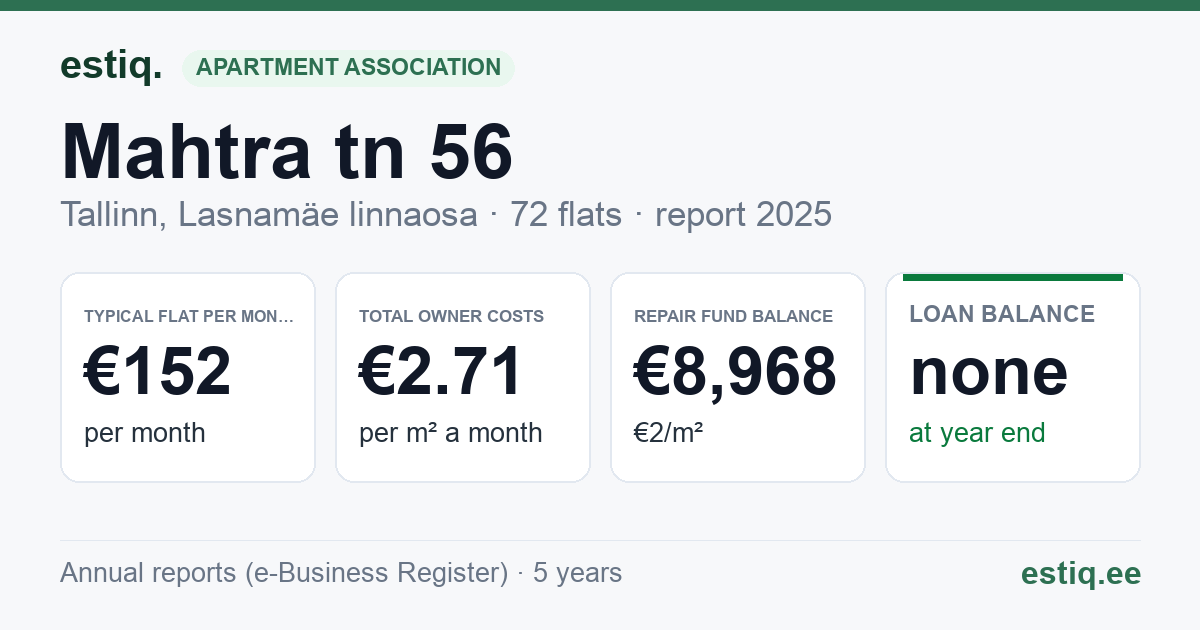1200x630 pixels.
Task: Select the Mahtra tn 56 heading
Action: point(287,152)
